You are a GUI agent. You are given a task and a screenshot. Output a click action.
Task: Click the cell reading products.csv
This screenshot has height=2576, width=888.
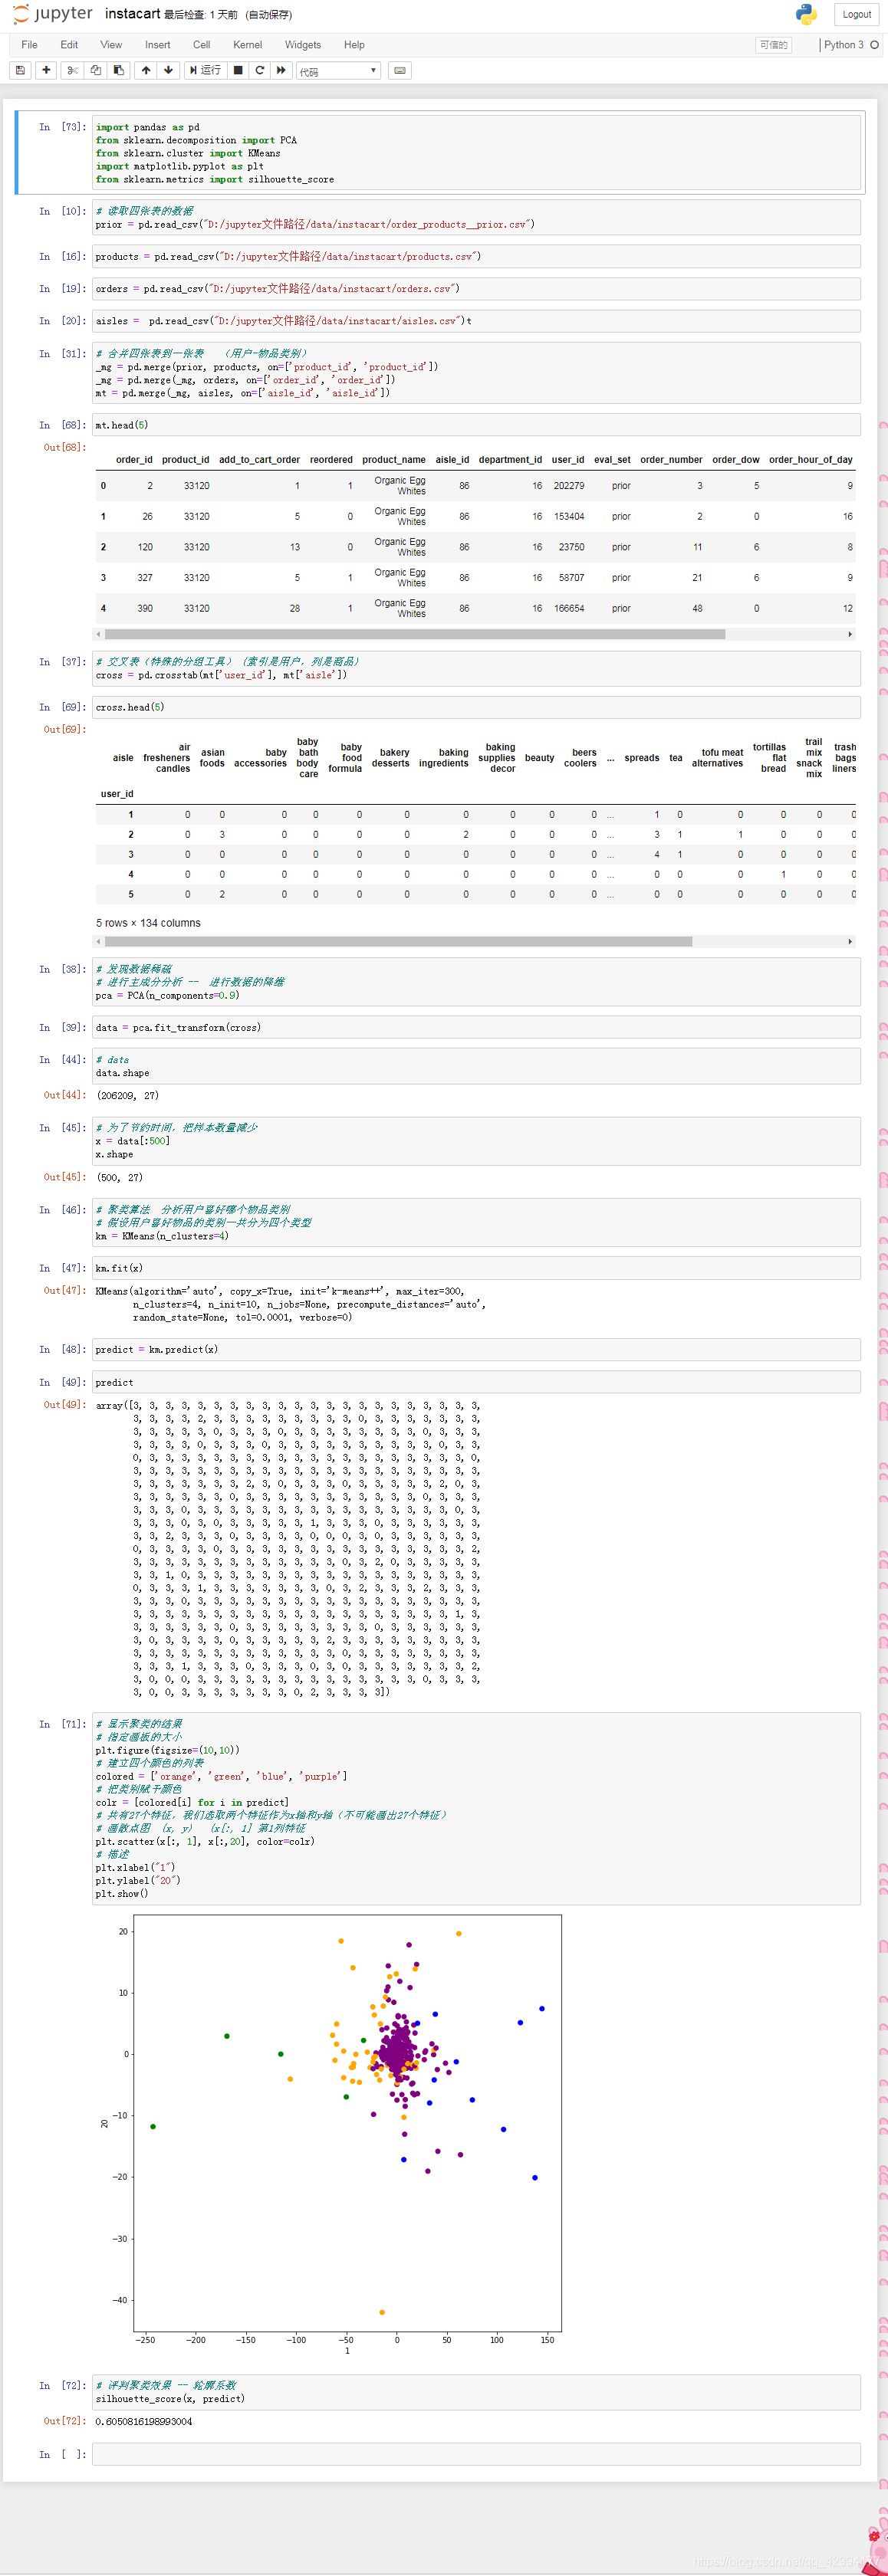(x=476, y=257)
